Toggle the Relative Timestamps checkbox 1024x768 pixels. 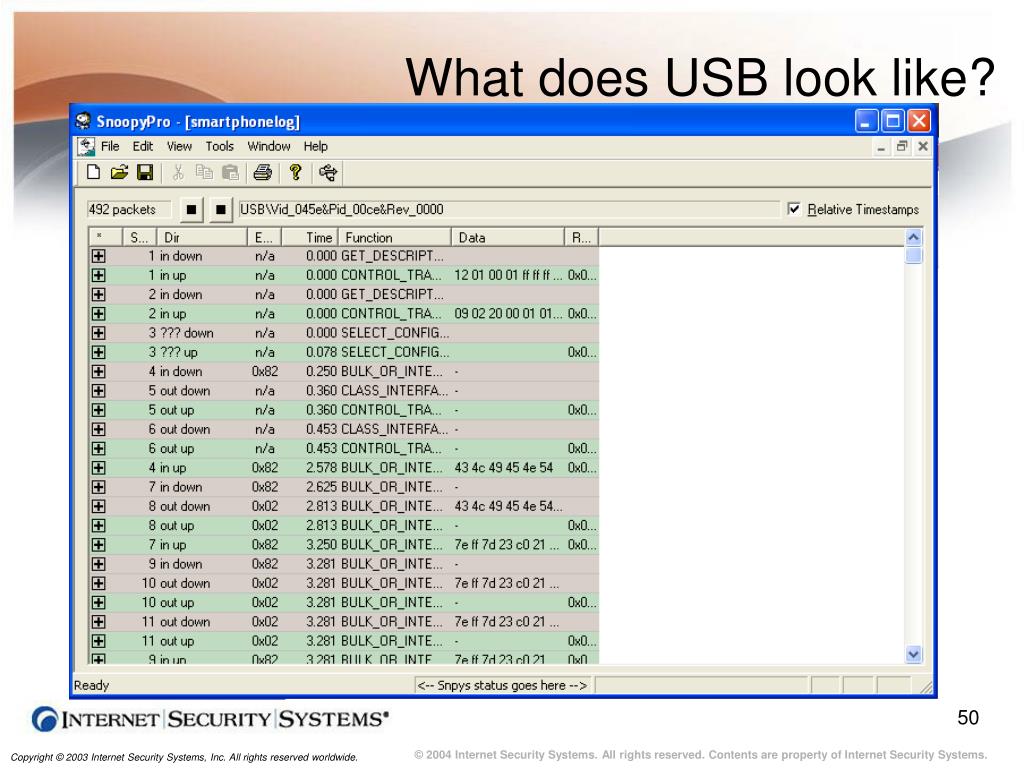tap(794, 209)
